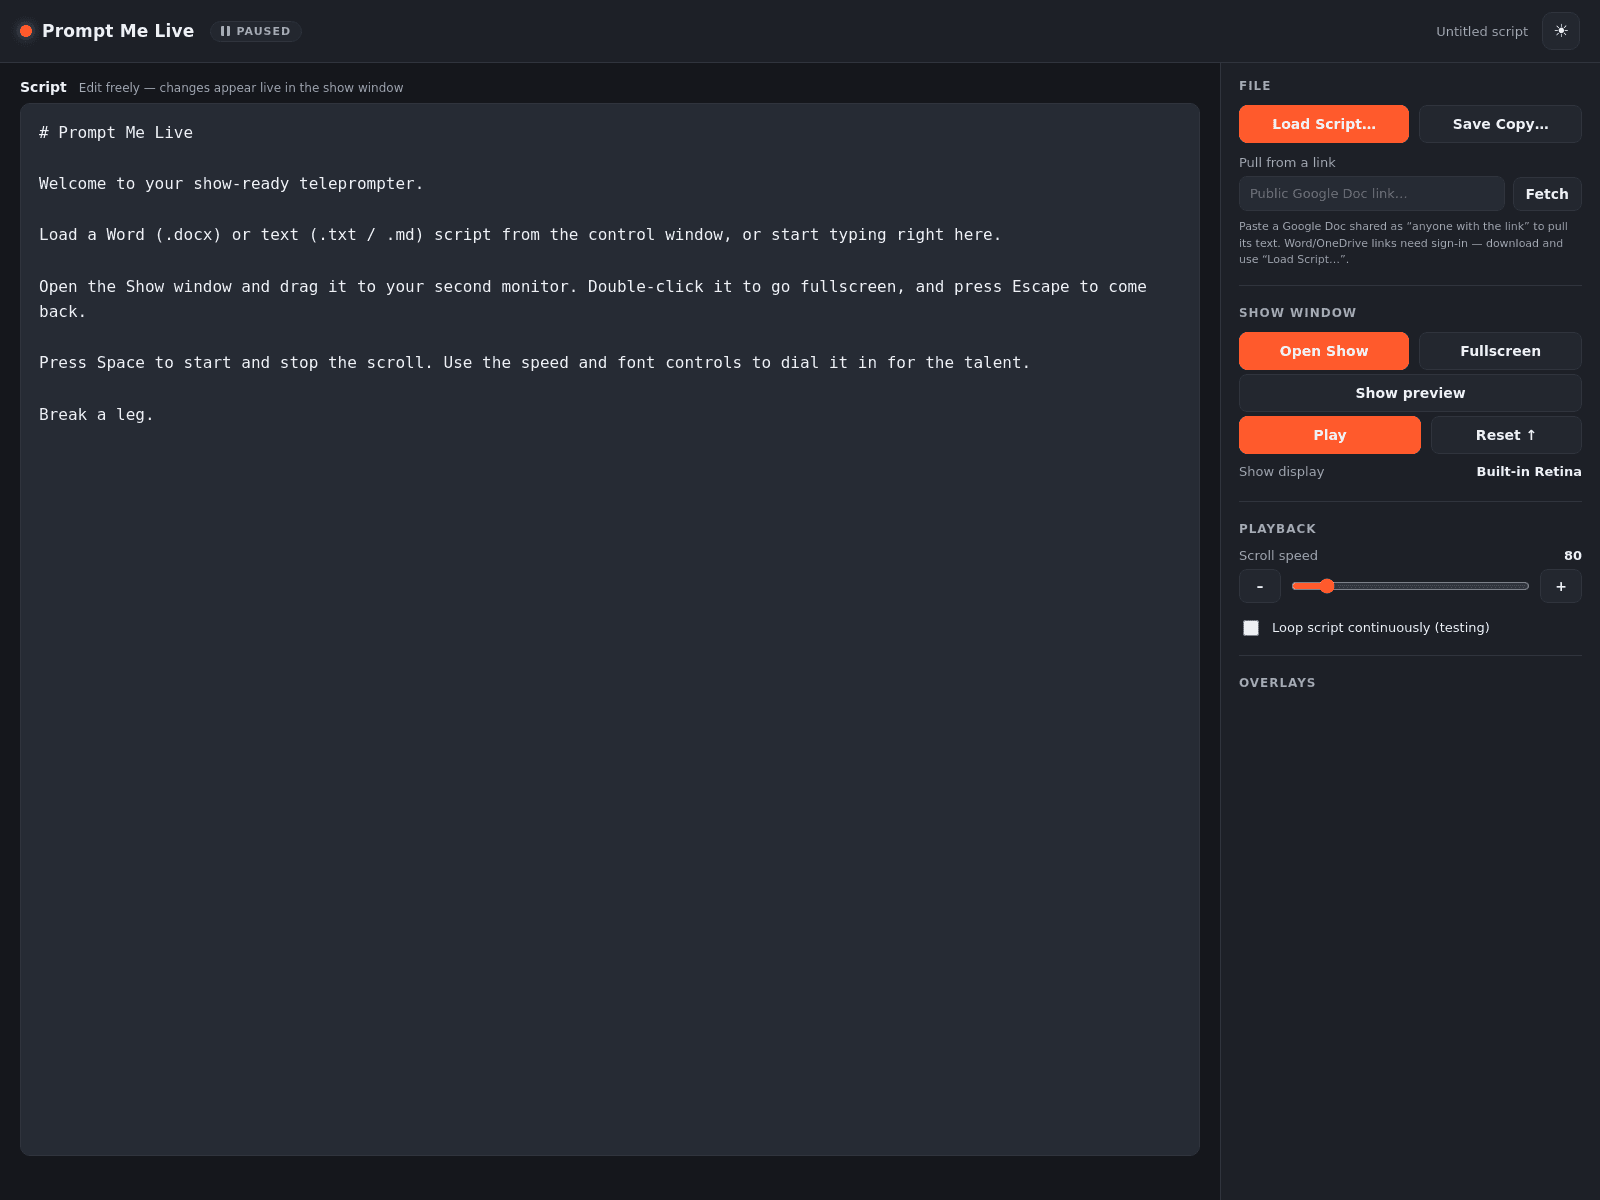Click the PLAYBACK section heading
Image resolution: width=1600 pixels, height=1200 pixels.
tap(1277, 529)
